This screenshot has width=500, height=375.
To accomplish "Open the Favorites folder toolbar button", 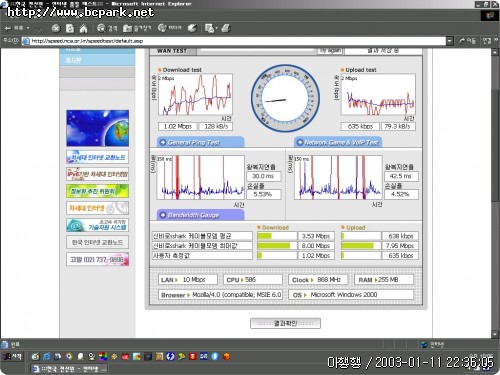I will (x=137, y=28).
